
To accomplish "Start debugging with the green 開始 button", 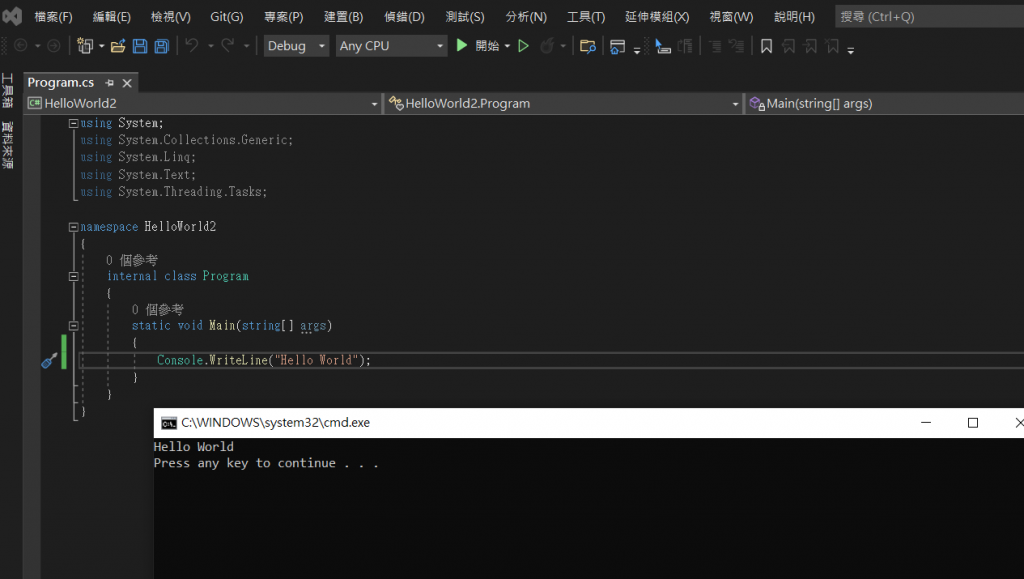I will pyautogui.click(x=477, y=46).
